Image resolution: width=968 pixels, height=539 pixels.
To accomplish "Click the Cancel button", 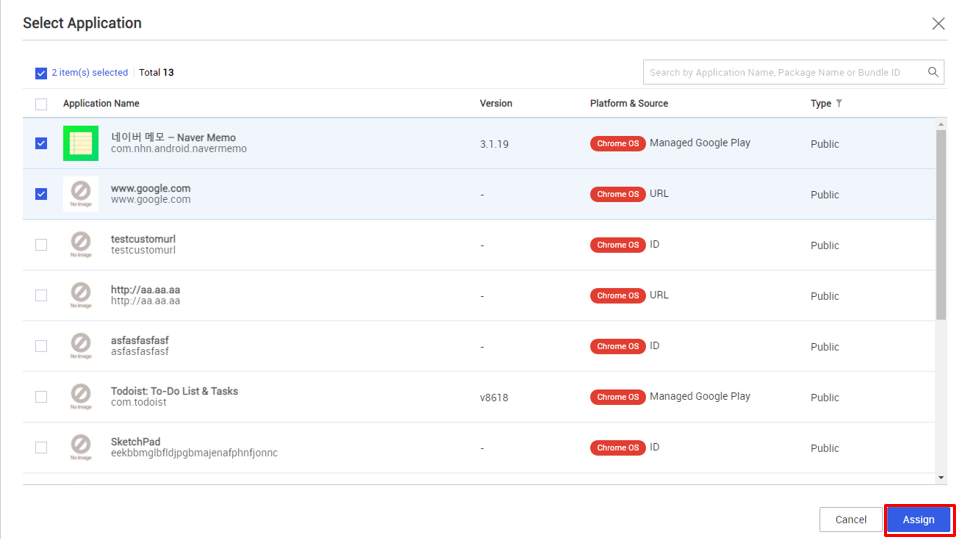I will (851, 519).
